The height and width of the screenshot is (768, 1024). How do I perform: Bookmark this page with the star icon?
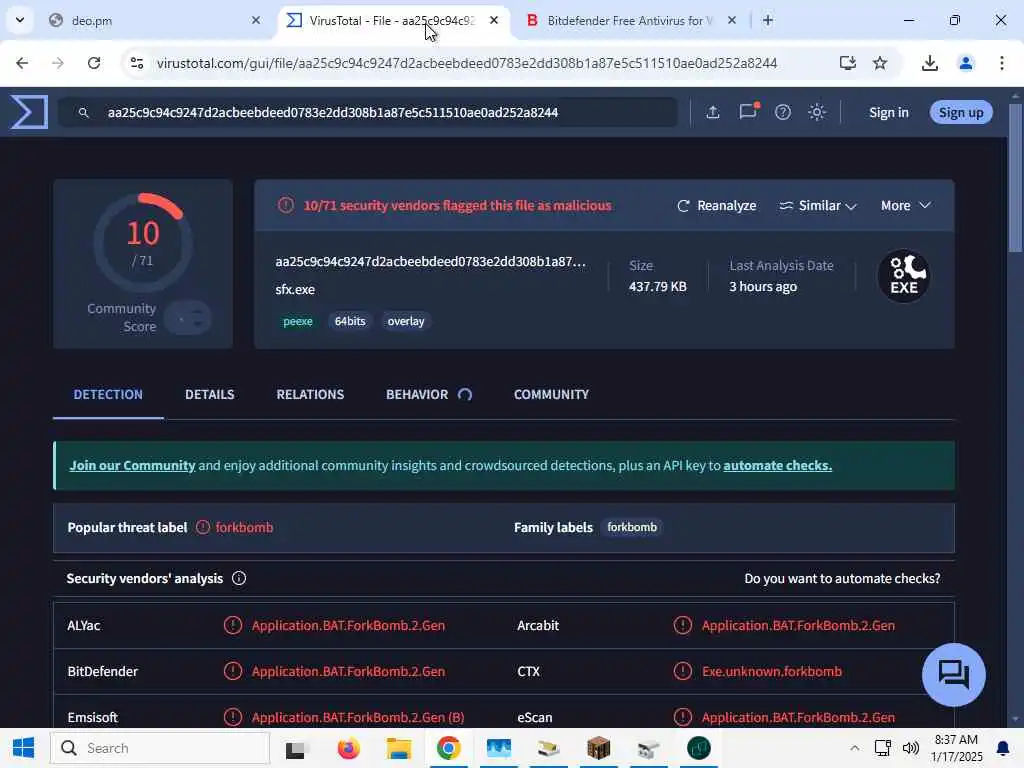[x=880, y=63]
